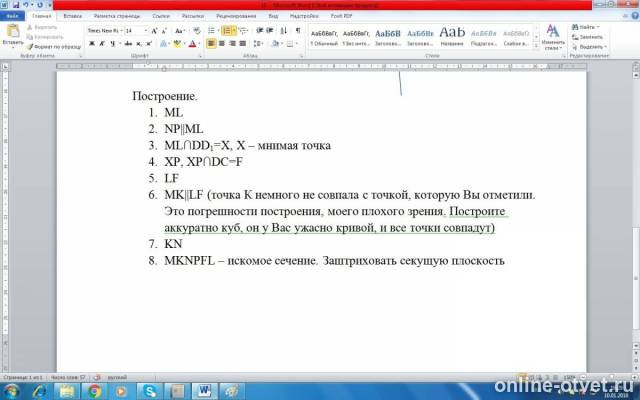Decrease paragraph indent
640x400 pixels.
(x=260, y=31)
